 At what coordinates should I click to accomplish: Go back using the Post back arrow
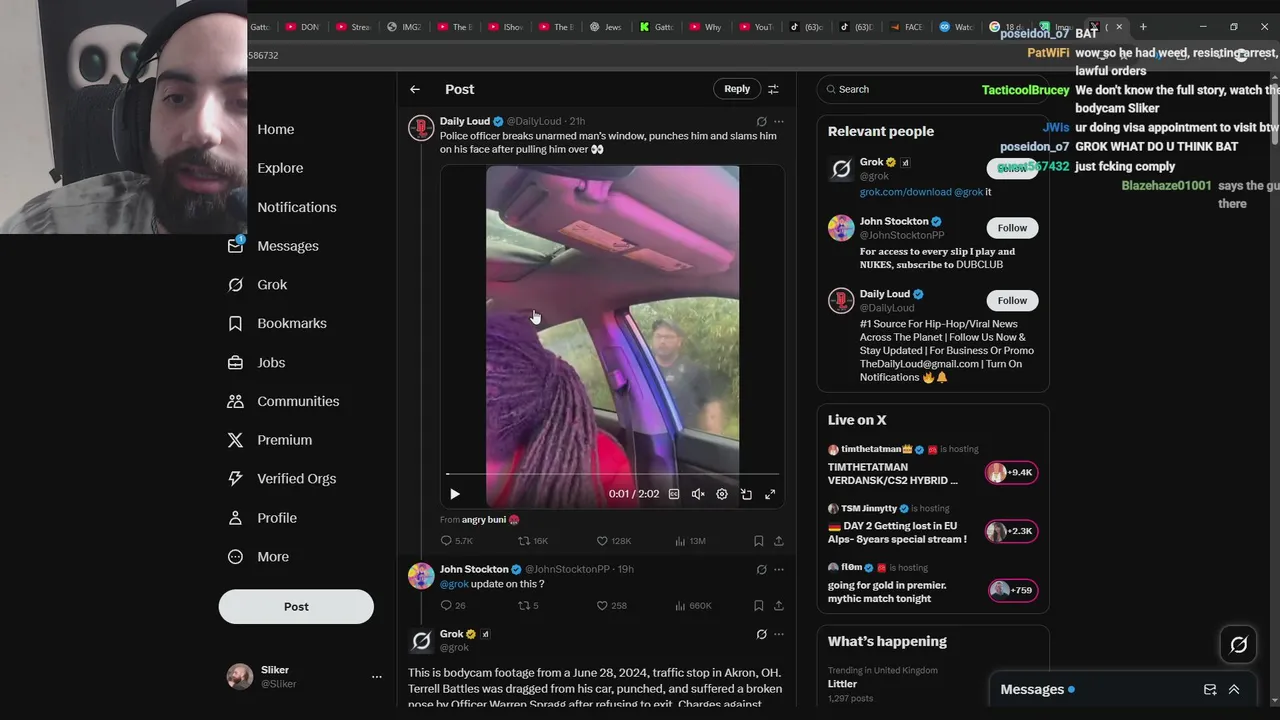tap(415, 89)
